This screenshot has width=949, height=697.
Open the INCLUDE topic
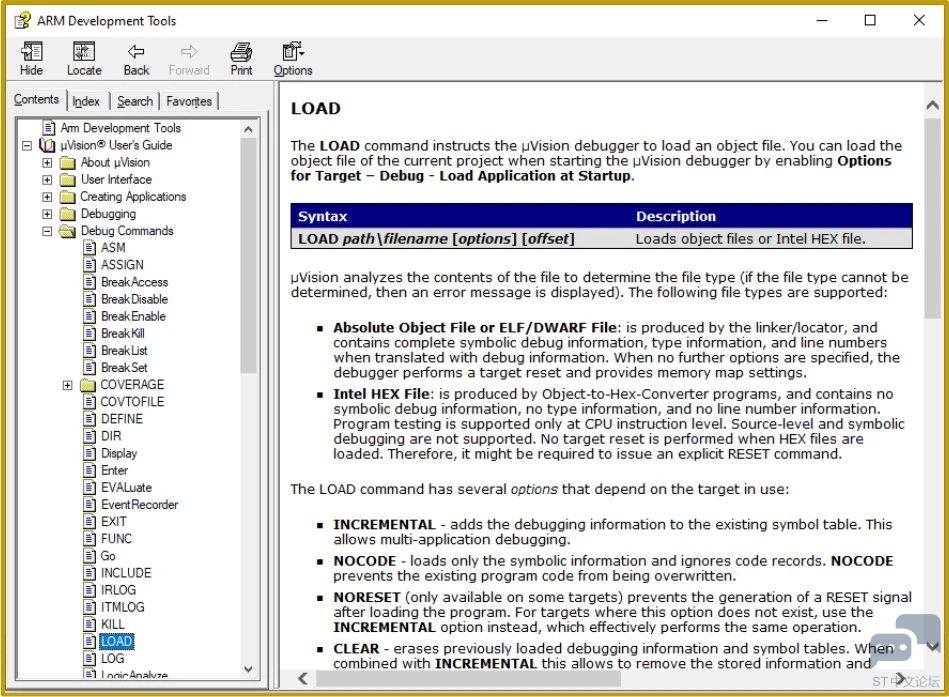point(126,573)
